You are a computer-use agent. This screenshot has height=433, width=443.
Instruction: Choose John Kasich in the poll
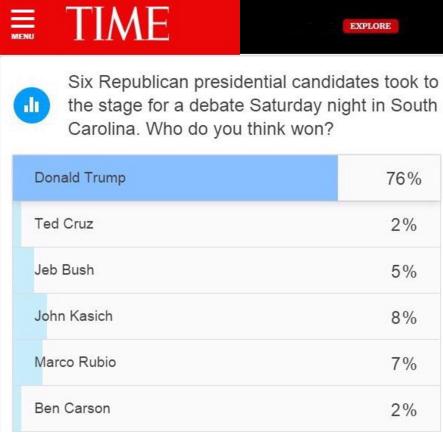pyautogui.click(x=227, y=316)
